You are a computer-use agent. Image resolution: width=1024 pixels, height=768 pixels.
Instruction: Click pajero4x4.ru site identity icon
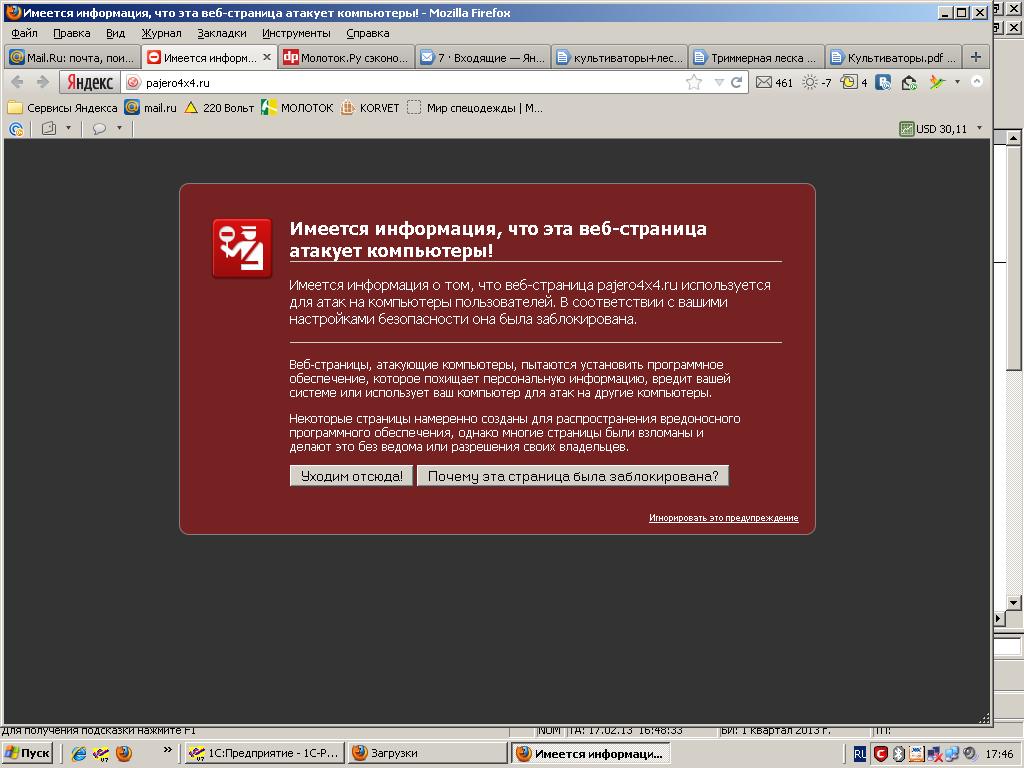133,82
